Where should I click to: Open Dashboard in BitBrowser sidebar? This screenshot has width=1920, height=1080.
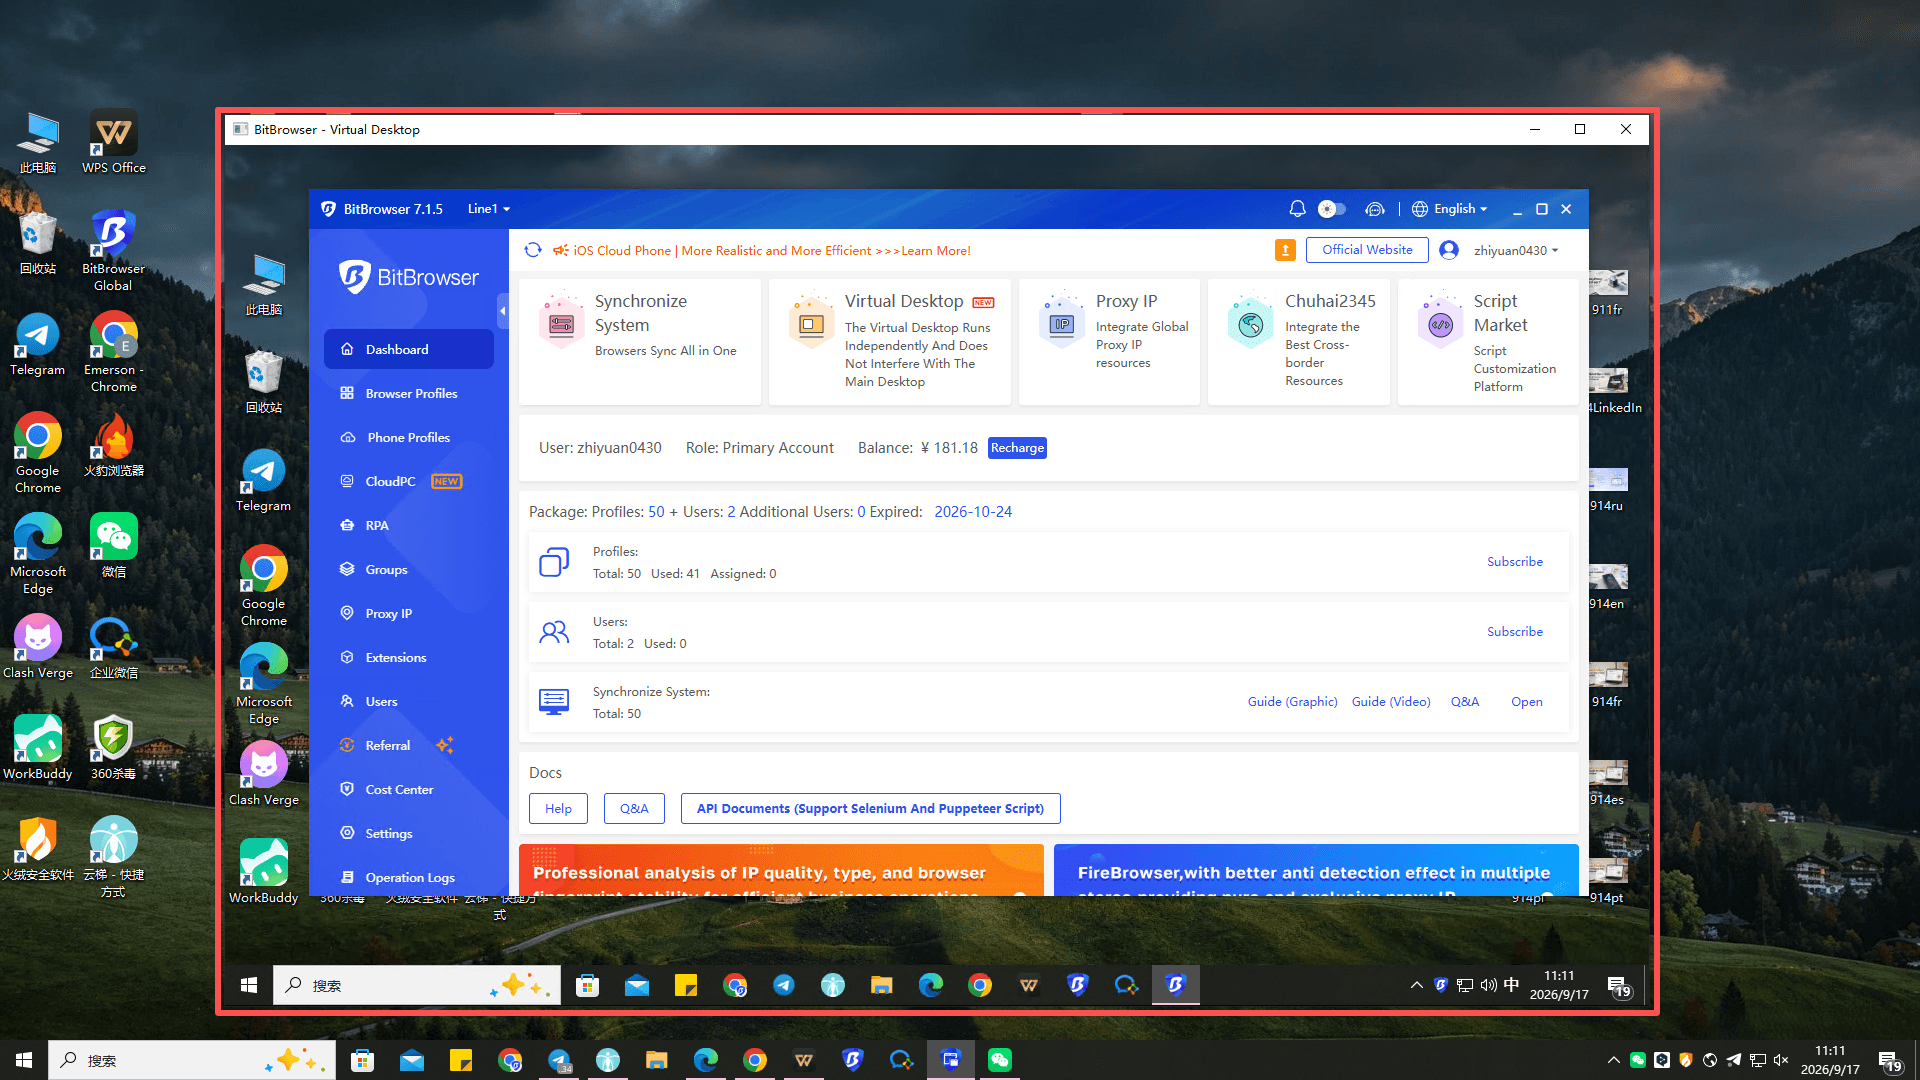[408, 349]
